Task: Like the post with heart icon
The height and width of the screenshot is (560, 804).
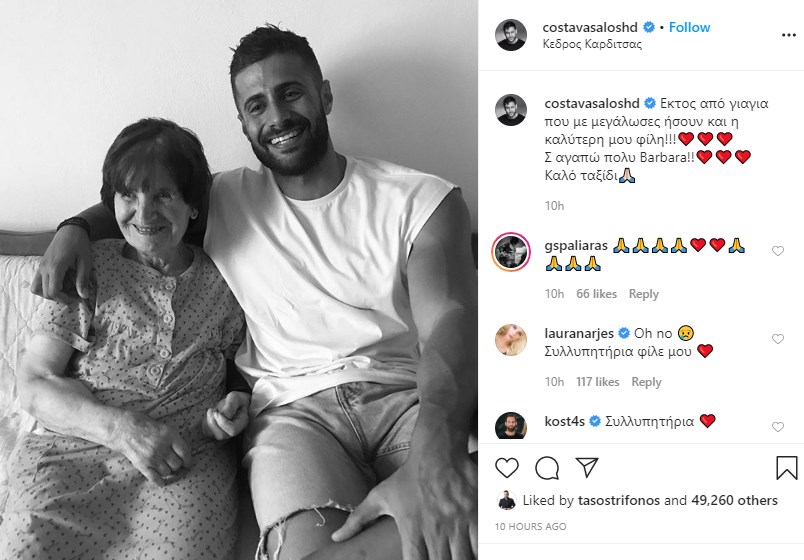Action: (x=508, y=467)
